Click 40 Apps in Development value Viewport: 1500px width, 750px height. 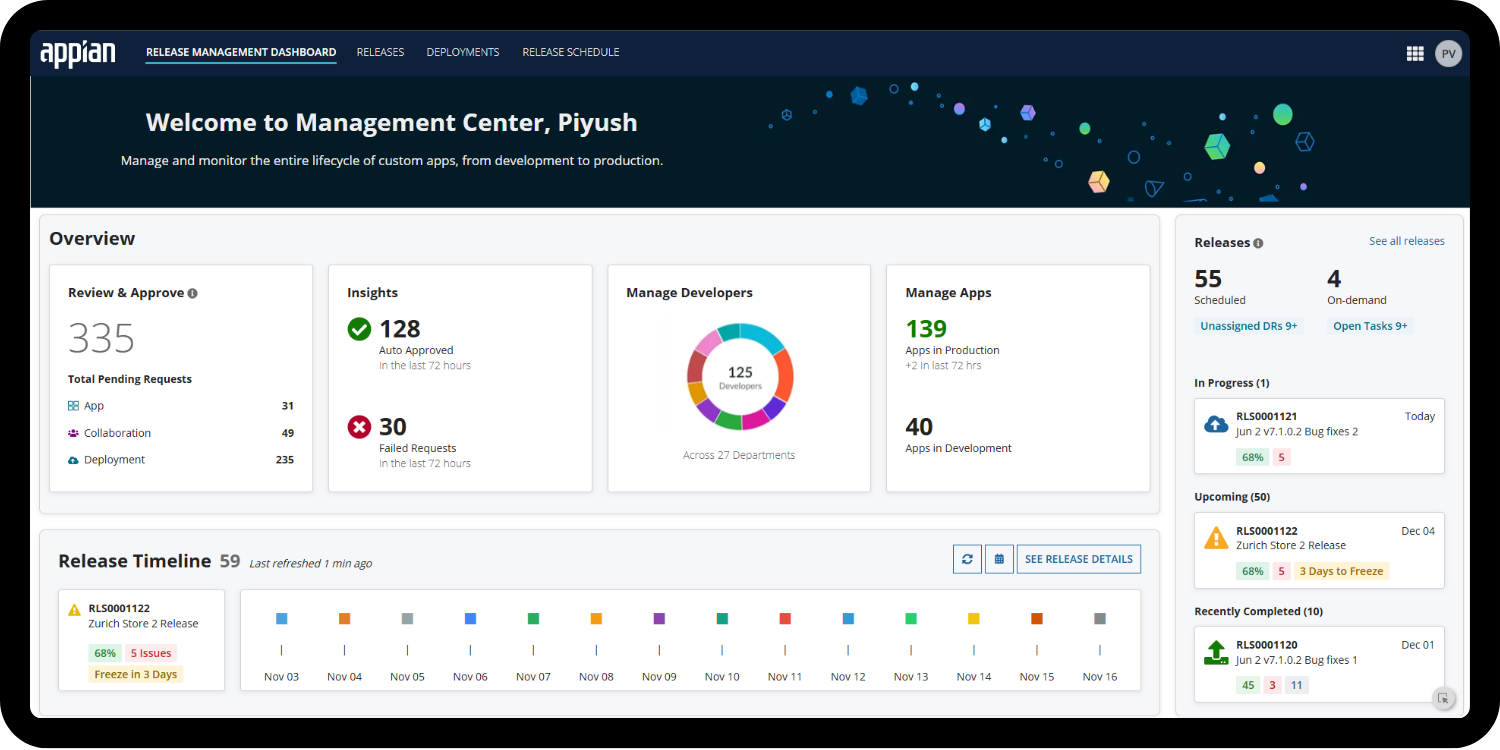[x=919, y=427]
